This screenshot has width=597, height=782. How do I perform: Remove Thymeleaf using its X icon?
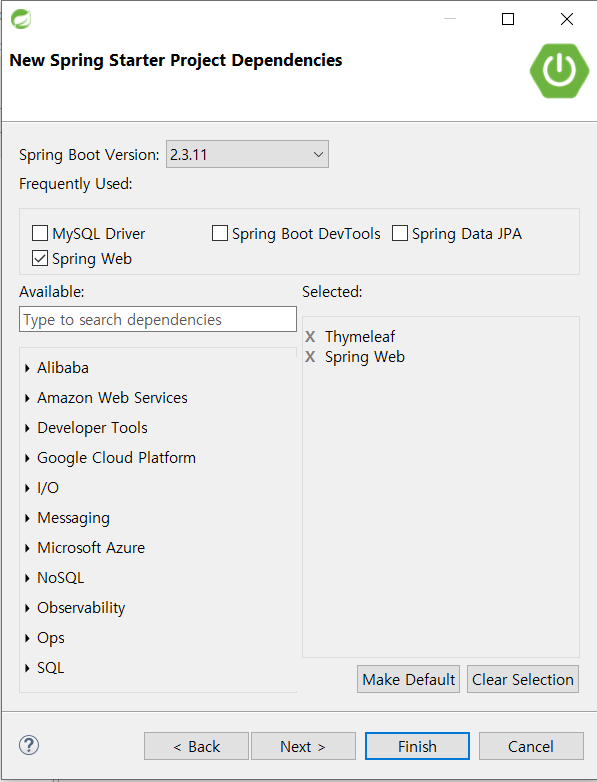[x=310, y=337]
